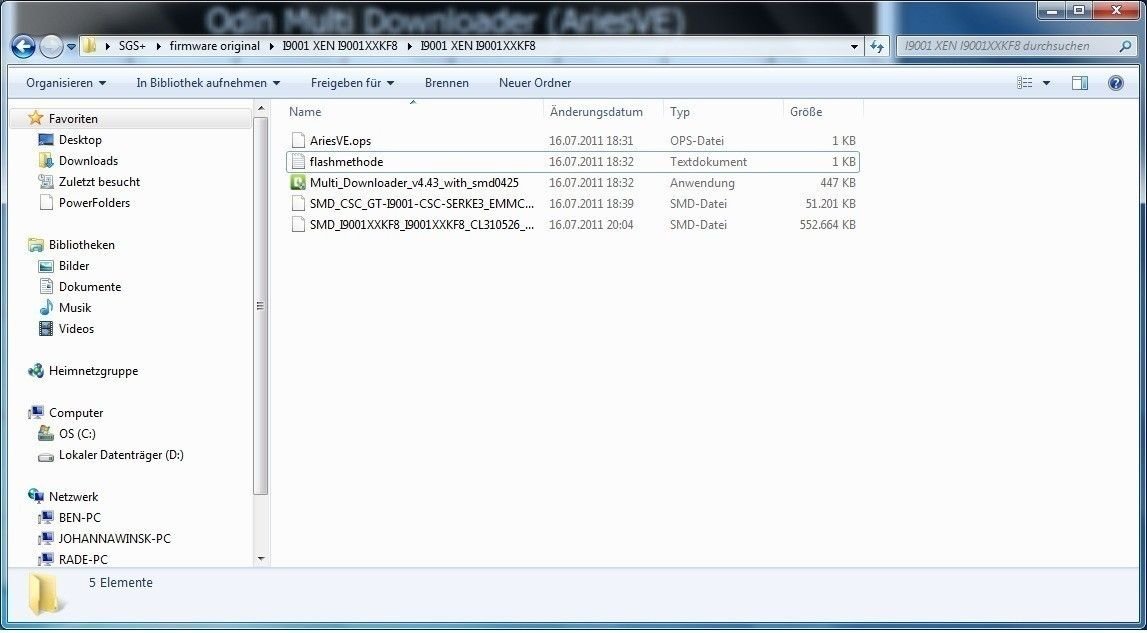The width and height of the screenshot is (1147, 633).
Task: Click the folder icon in the address bar
Action: tap(89, 46)
